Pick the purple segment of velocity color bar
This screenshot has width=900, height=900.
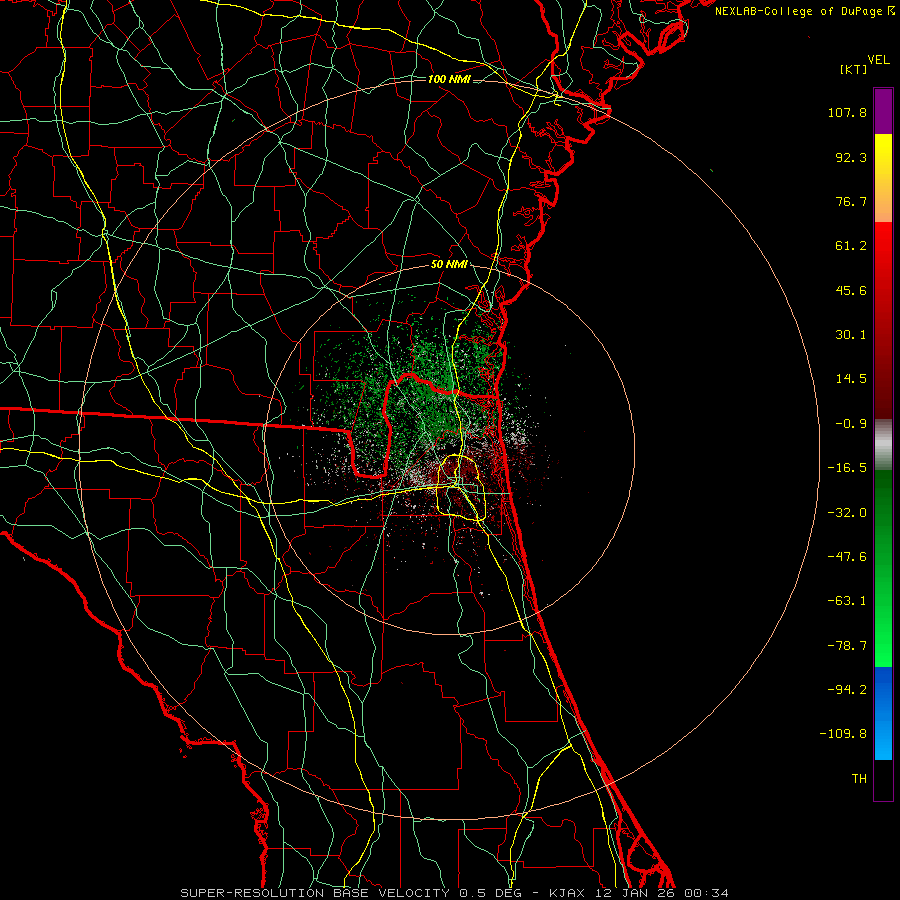(883, 111)
